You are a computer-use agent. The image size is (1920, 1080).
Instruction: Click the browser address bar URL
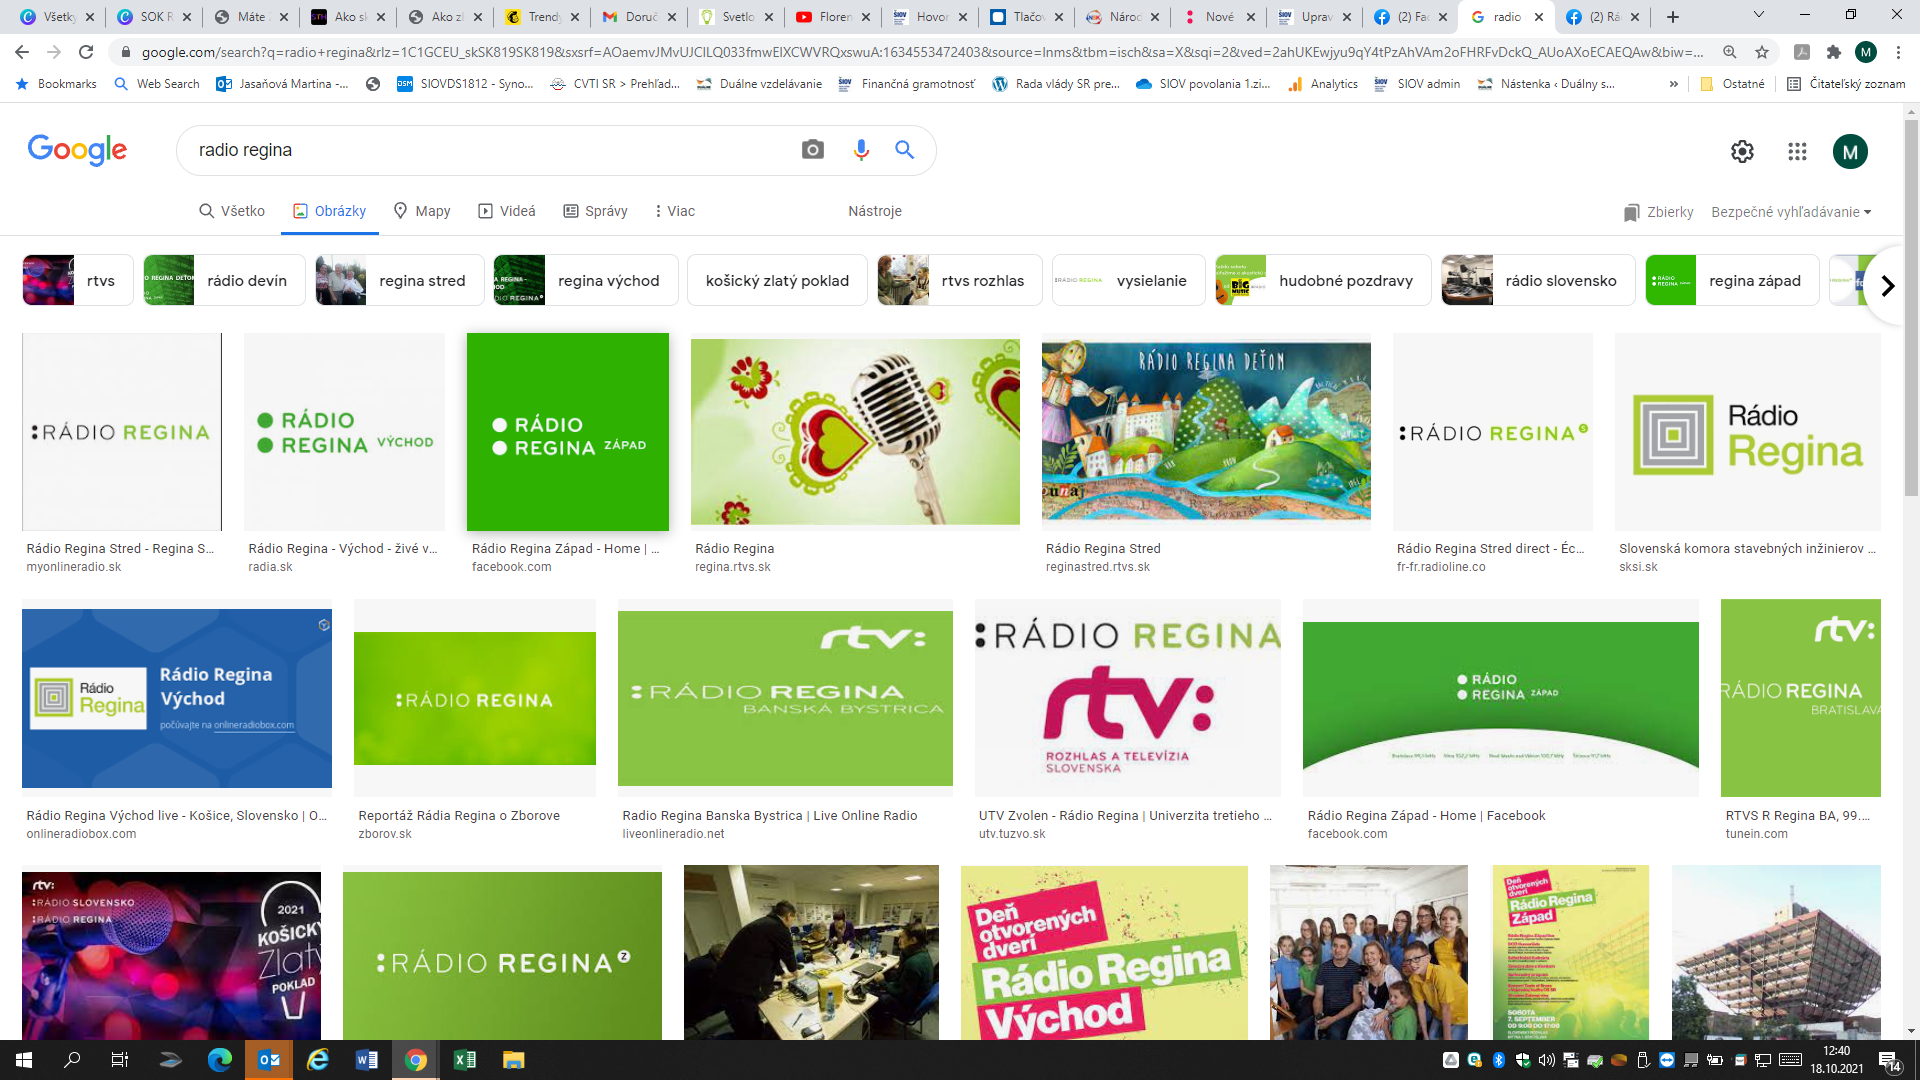pos(920,52)
